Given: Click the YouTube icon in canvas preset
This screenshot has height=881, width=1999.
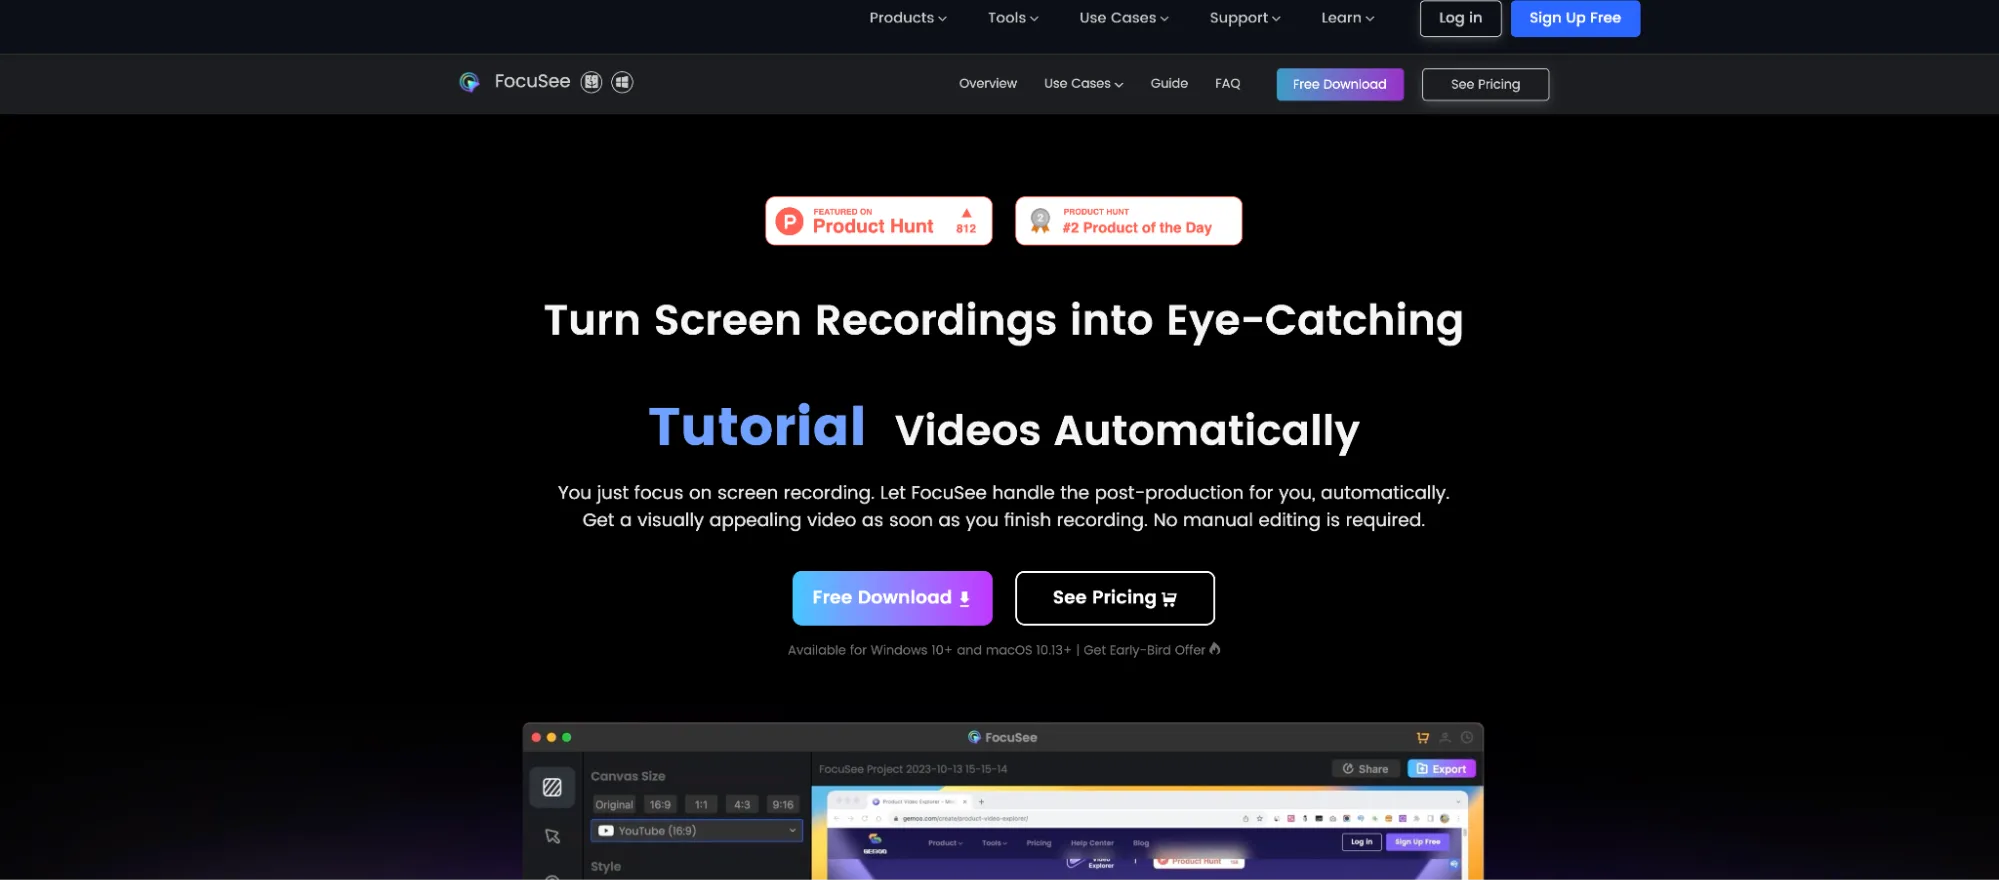Looking at the screenshot, I should click(606, 831).
